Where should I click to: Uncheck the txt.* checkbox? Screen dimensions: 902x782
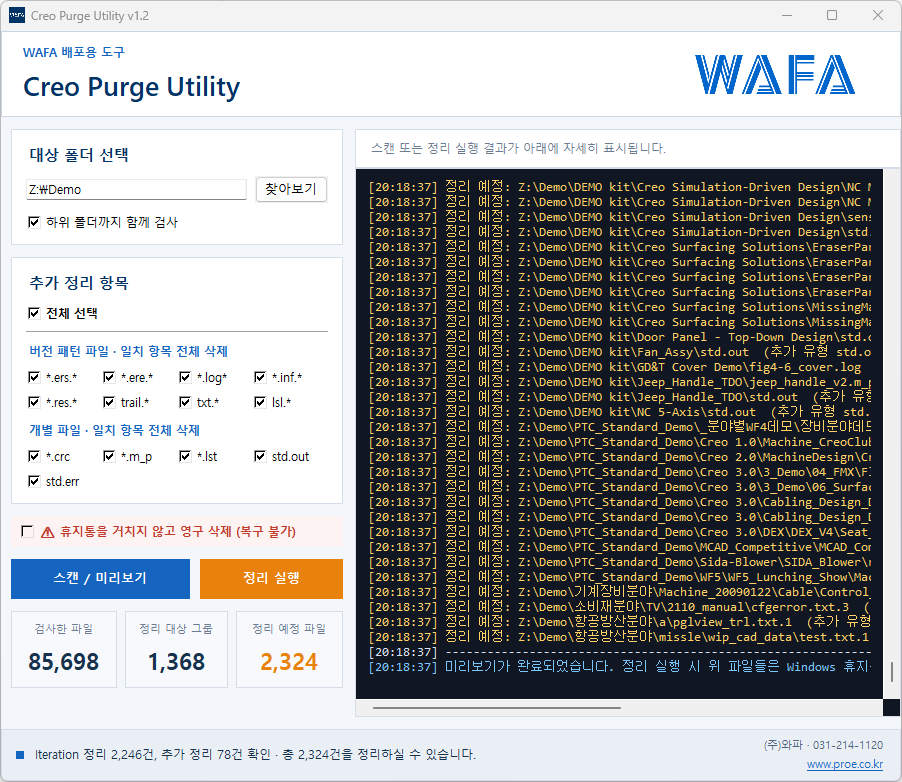[185, 402]
